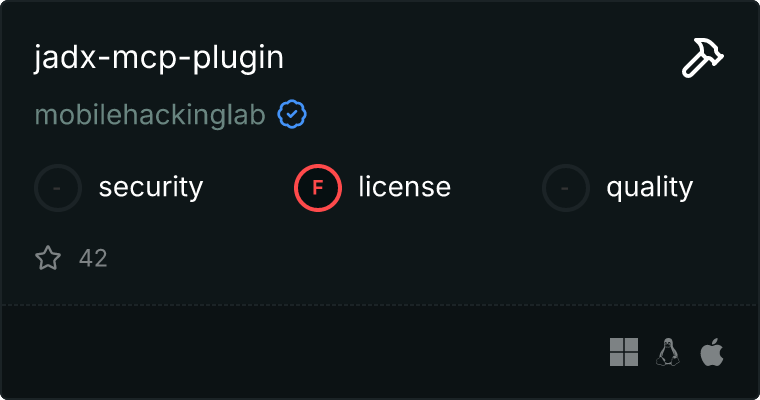Screen dimensions: 760x400
Task: Open the jadx-mcp-plugin title link
Action: pyautogui.click(x=159, y=58)
